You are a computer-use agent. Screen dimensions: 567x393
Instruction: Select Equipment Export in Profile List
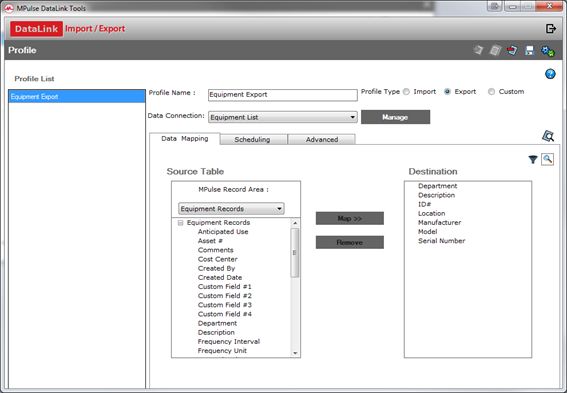pos(77,97)
